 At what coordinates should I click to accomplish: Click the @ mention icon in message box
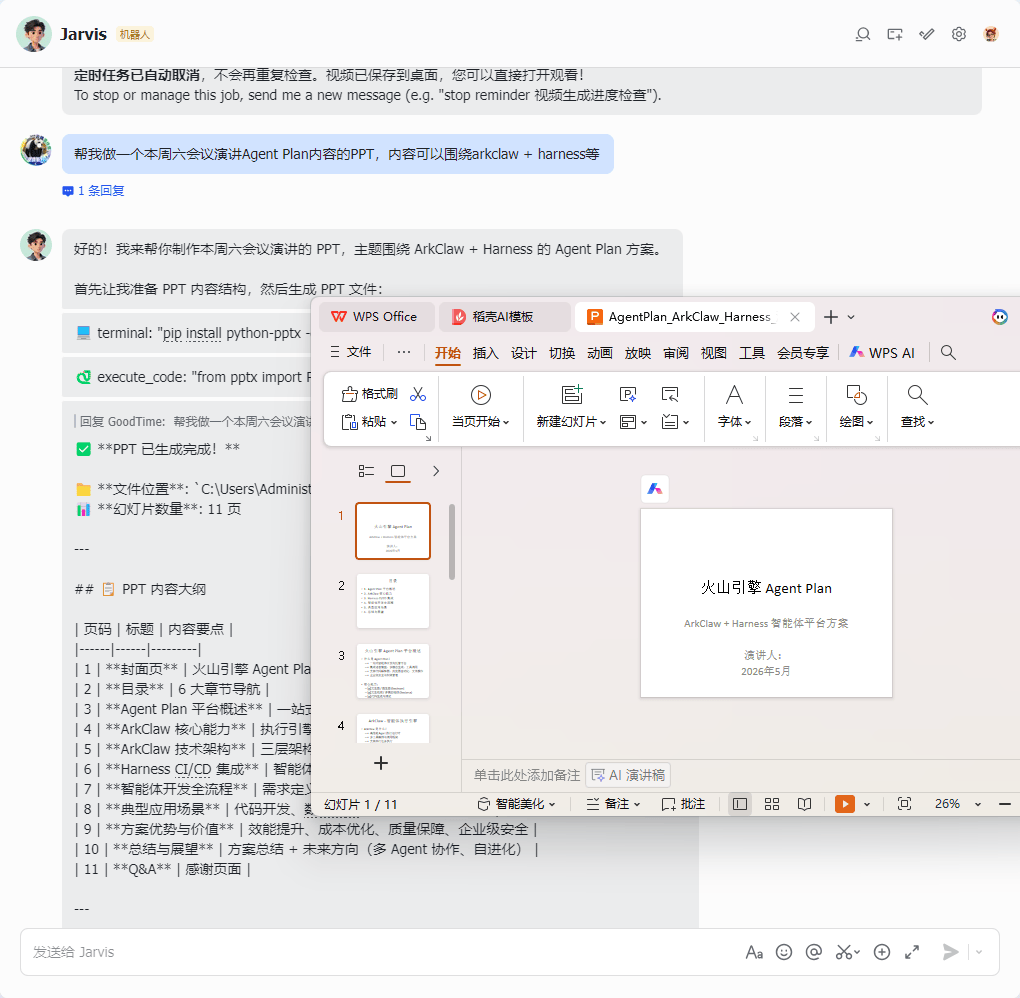pyautogui.click(x=813, y=952)
